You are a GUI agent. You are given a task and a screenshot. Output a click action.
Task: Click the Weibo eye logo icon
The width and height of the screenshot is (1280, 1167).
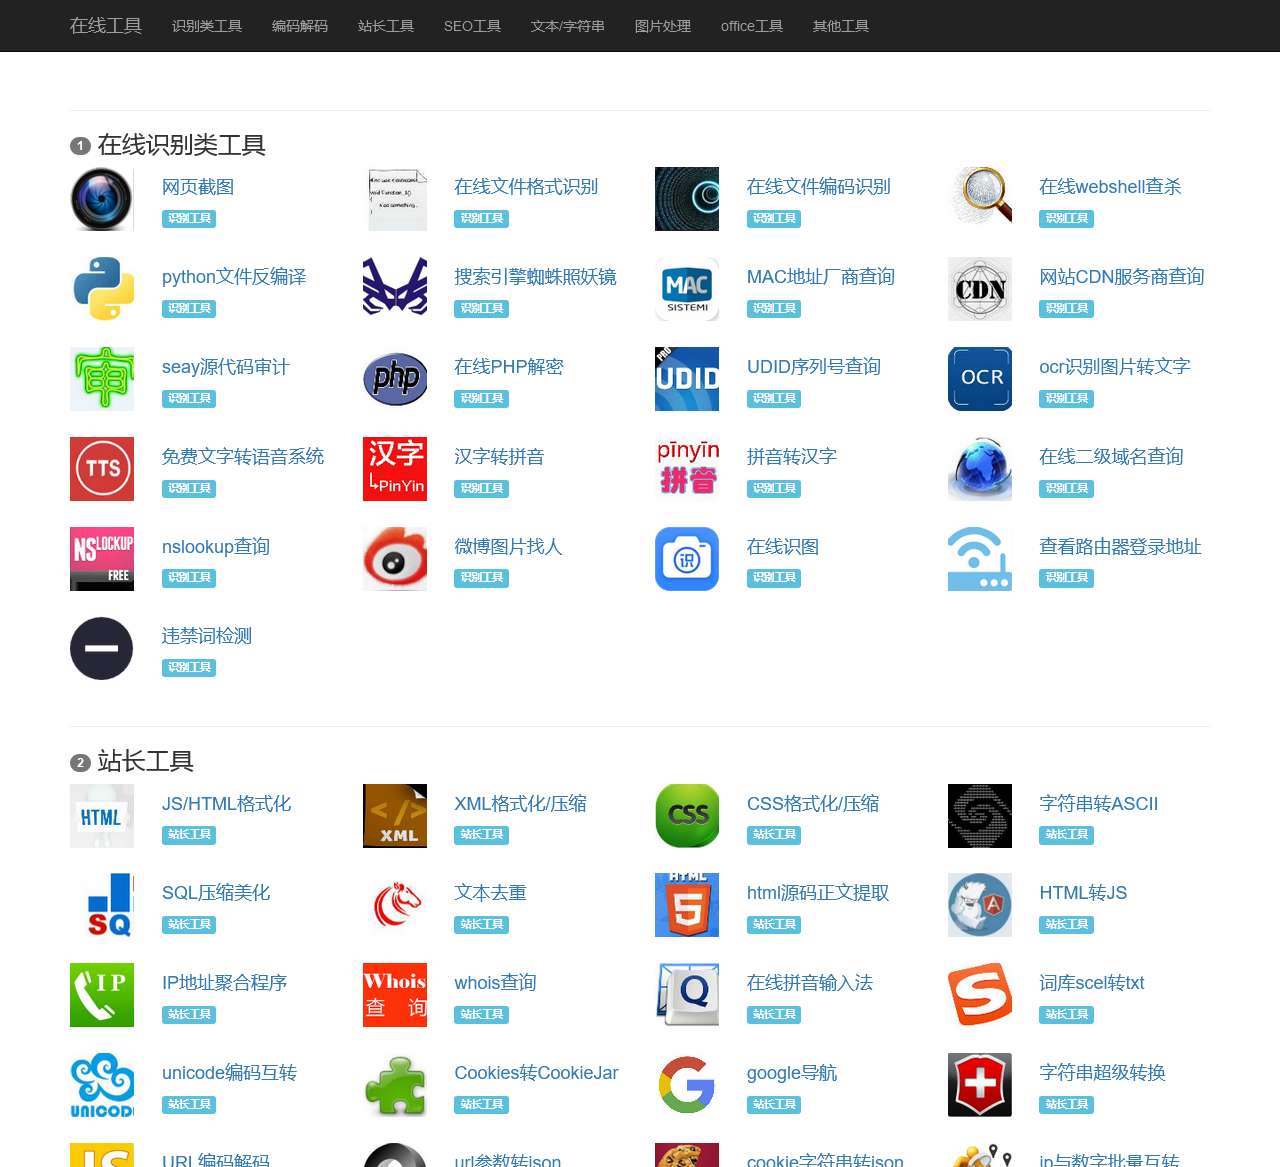[395, 559]
